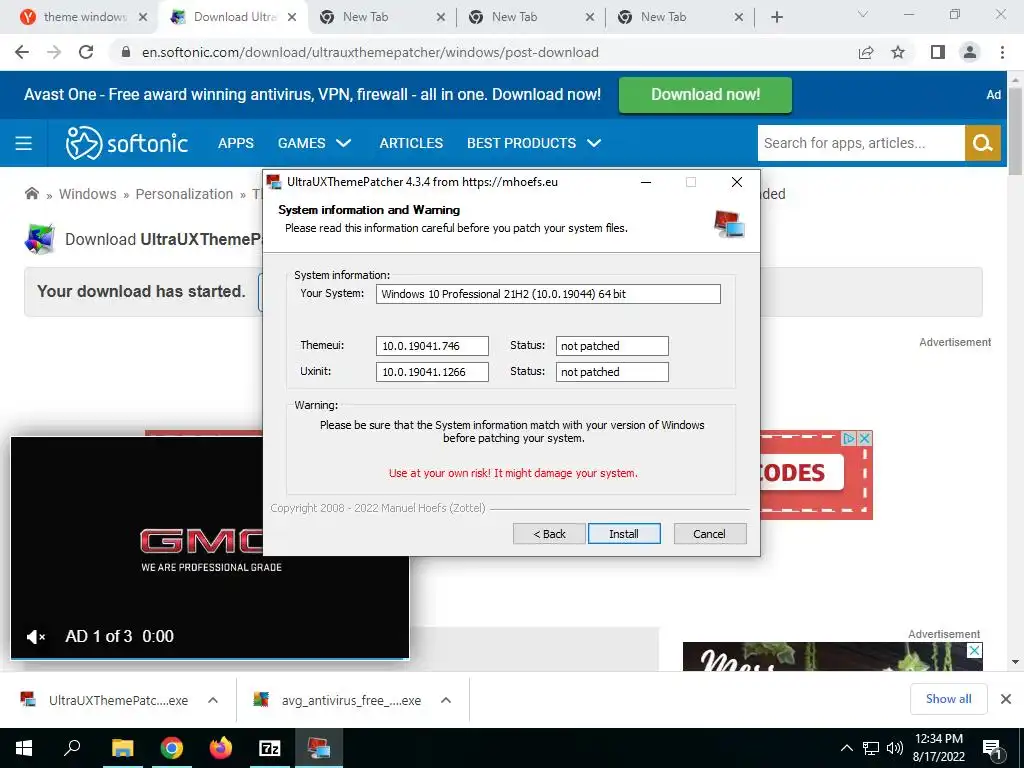The image size is (1024, 768).
Task: Expand options for UltraUXThemePatcher download
Action: pyautogui.click(x=213, y=700)
